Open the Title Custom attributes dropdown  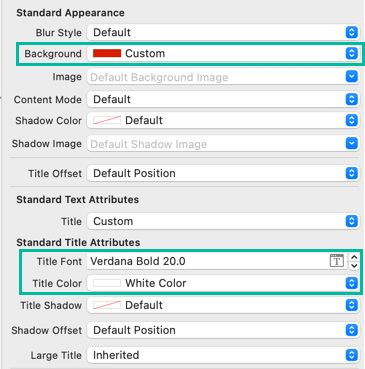pos(223,221)
